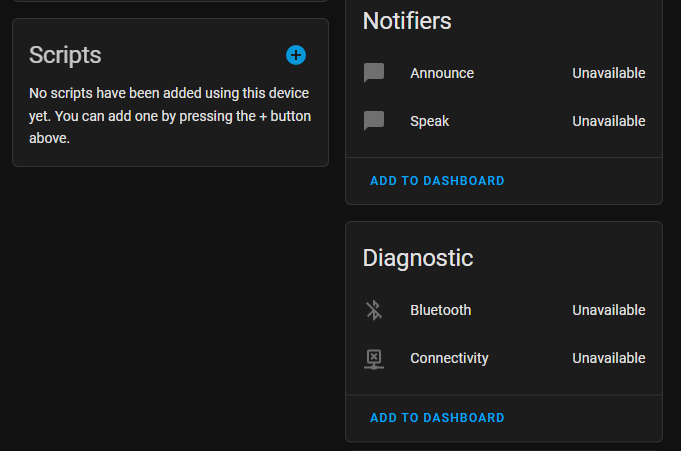This screenshot has width=681, height=451.
Task: Add Diagnostic entities to dashboard
Action: 437,418
